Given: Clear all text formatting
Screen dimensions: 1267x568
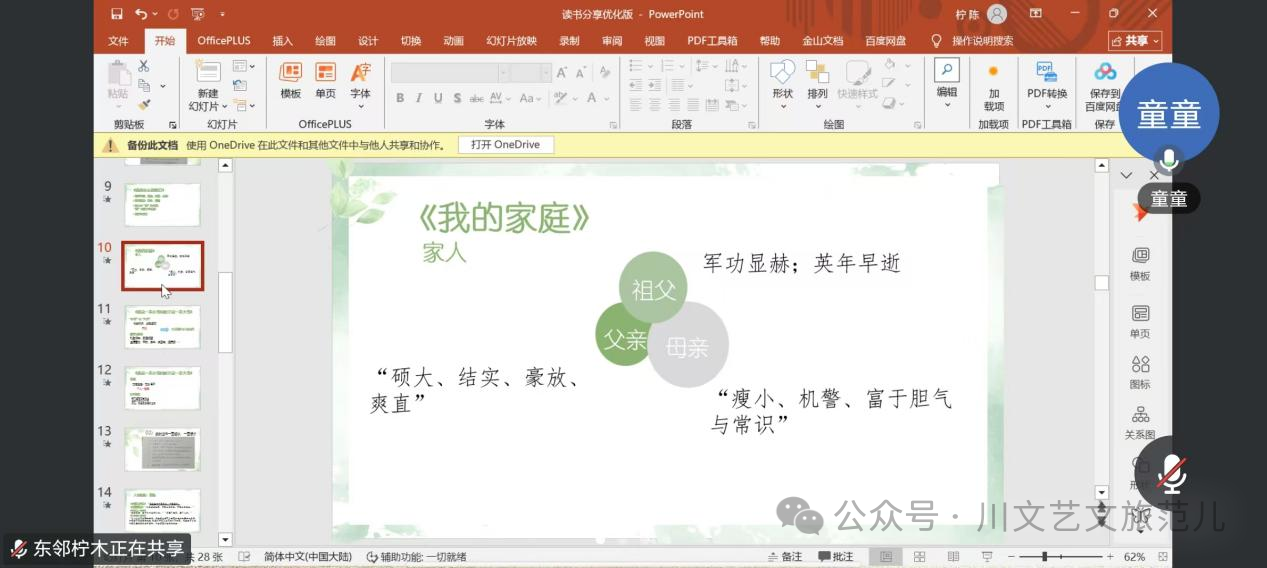Looking at the screenshot, I should [604, 72].
